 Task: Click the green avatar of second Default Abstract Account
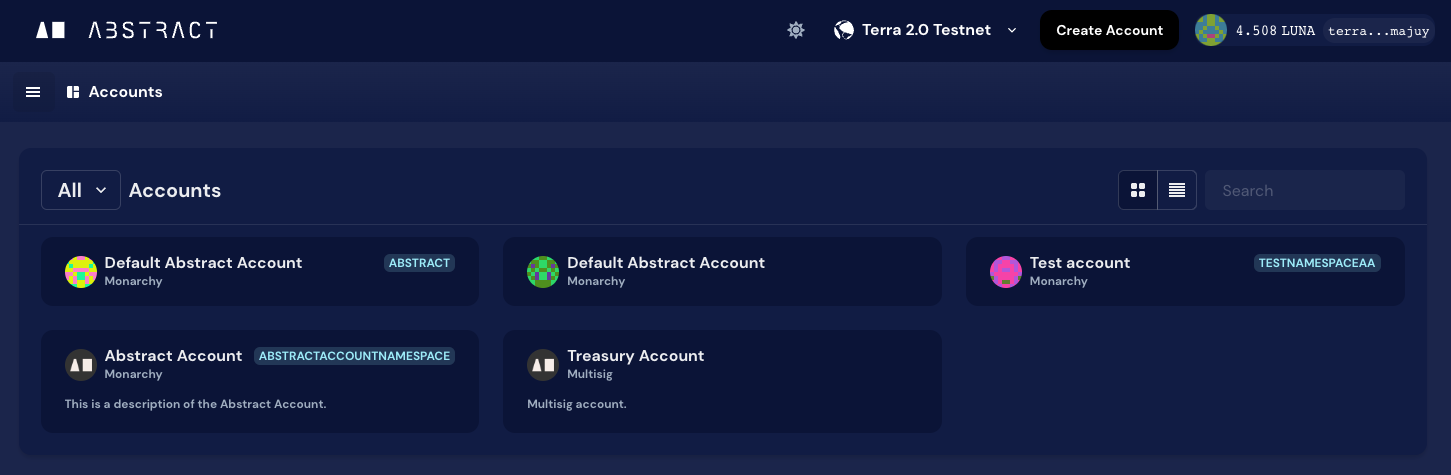coord(543,271)
